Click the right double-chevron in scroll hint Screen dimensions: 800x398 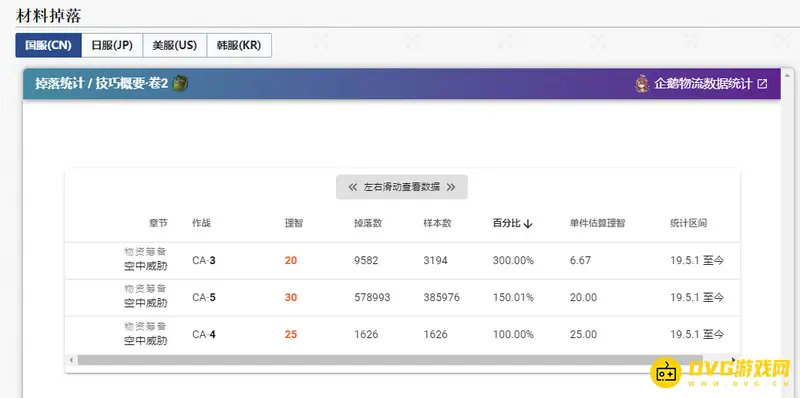(x=451, y=187)
